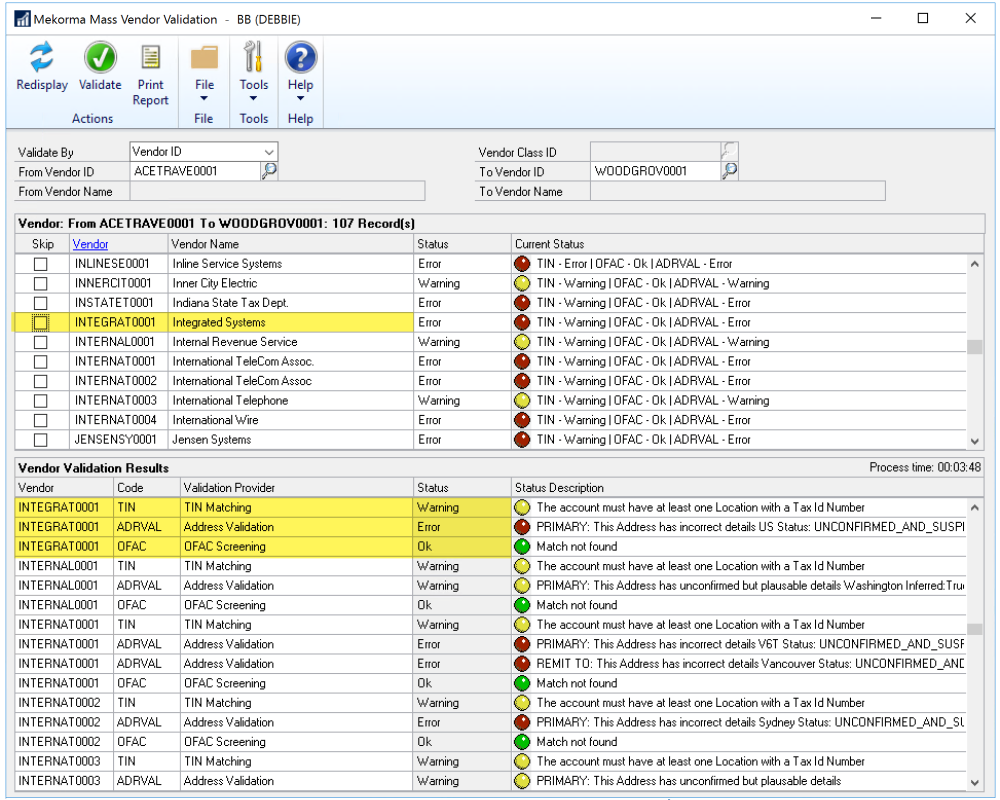Click in the From Vendor ID field
Screen dimensions: 1000x800
pyautogui.click(x=194, y=171)
